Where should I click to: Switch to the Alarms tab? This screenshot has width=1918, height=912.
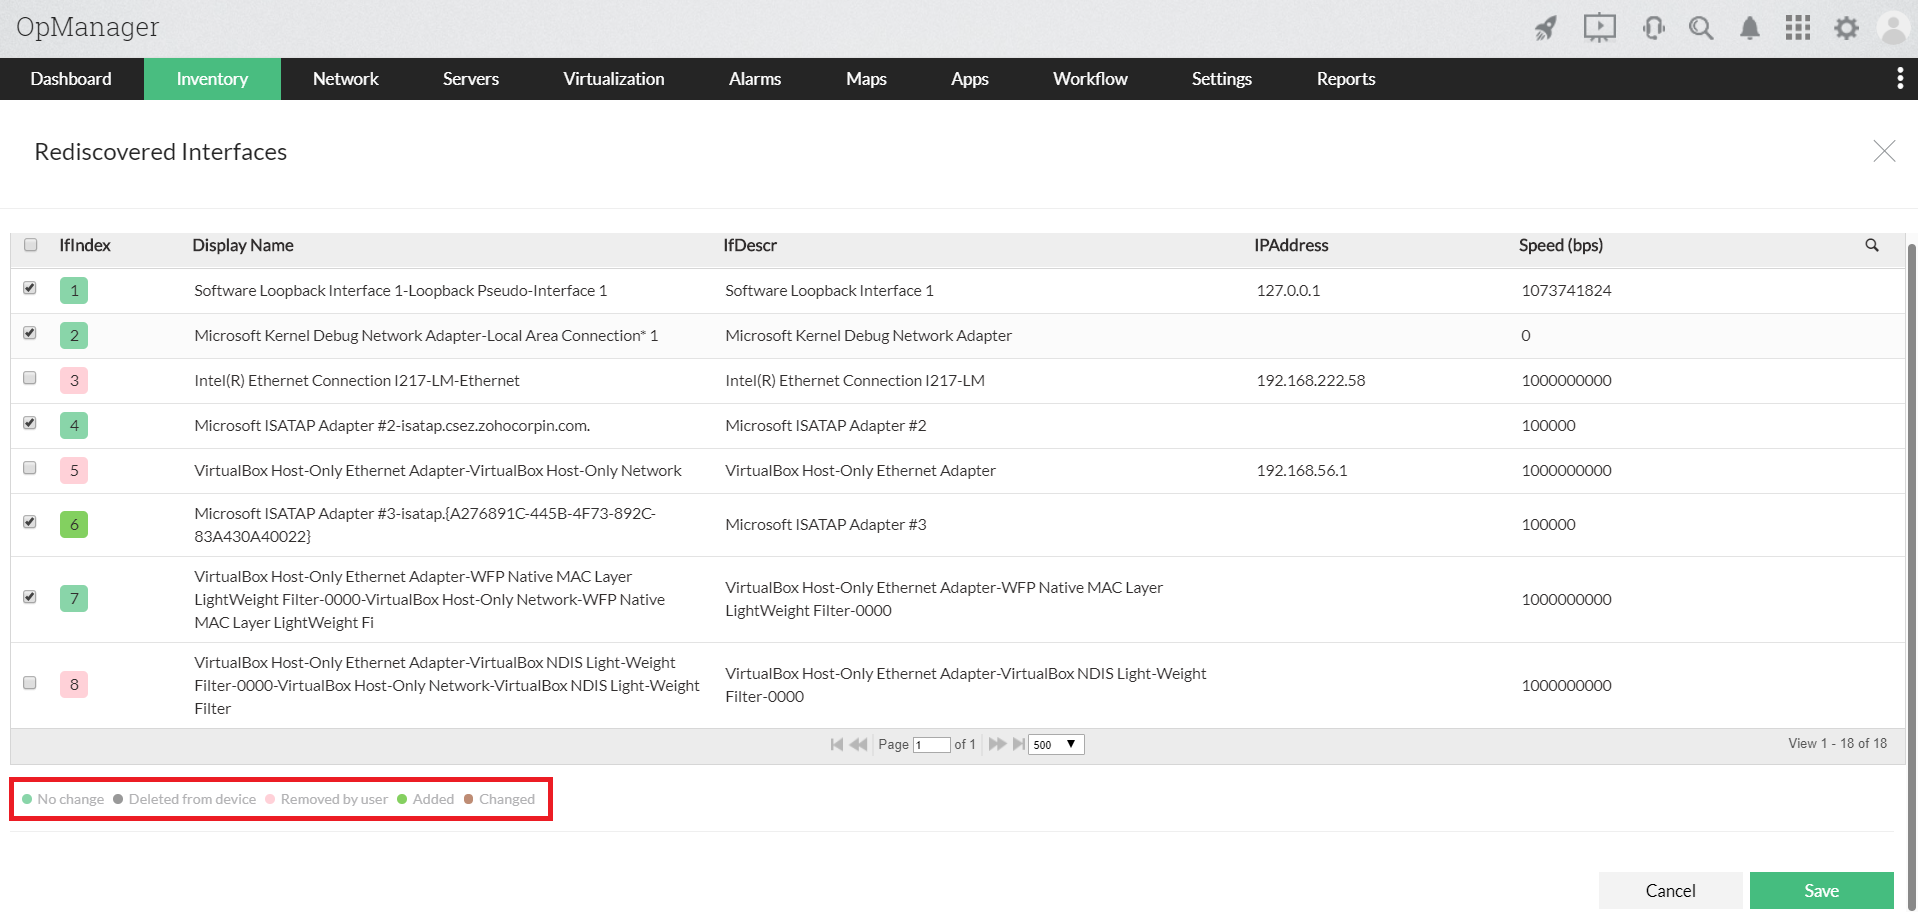tap(755, 79)
